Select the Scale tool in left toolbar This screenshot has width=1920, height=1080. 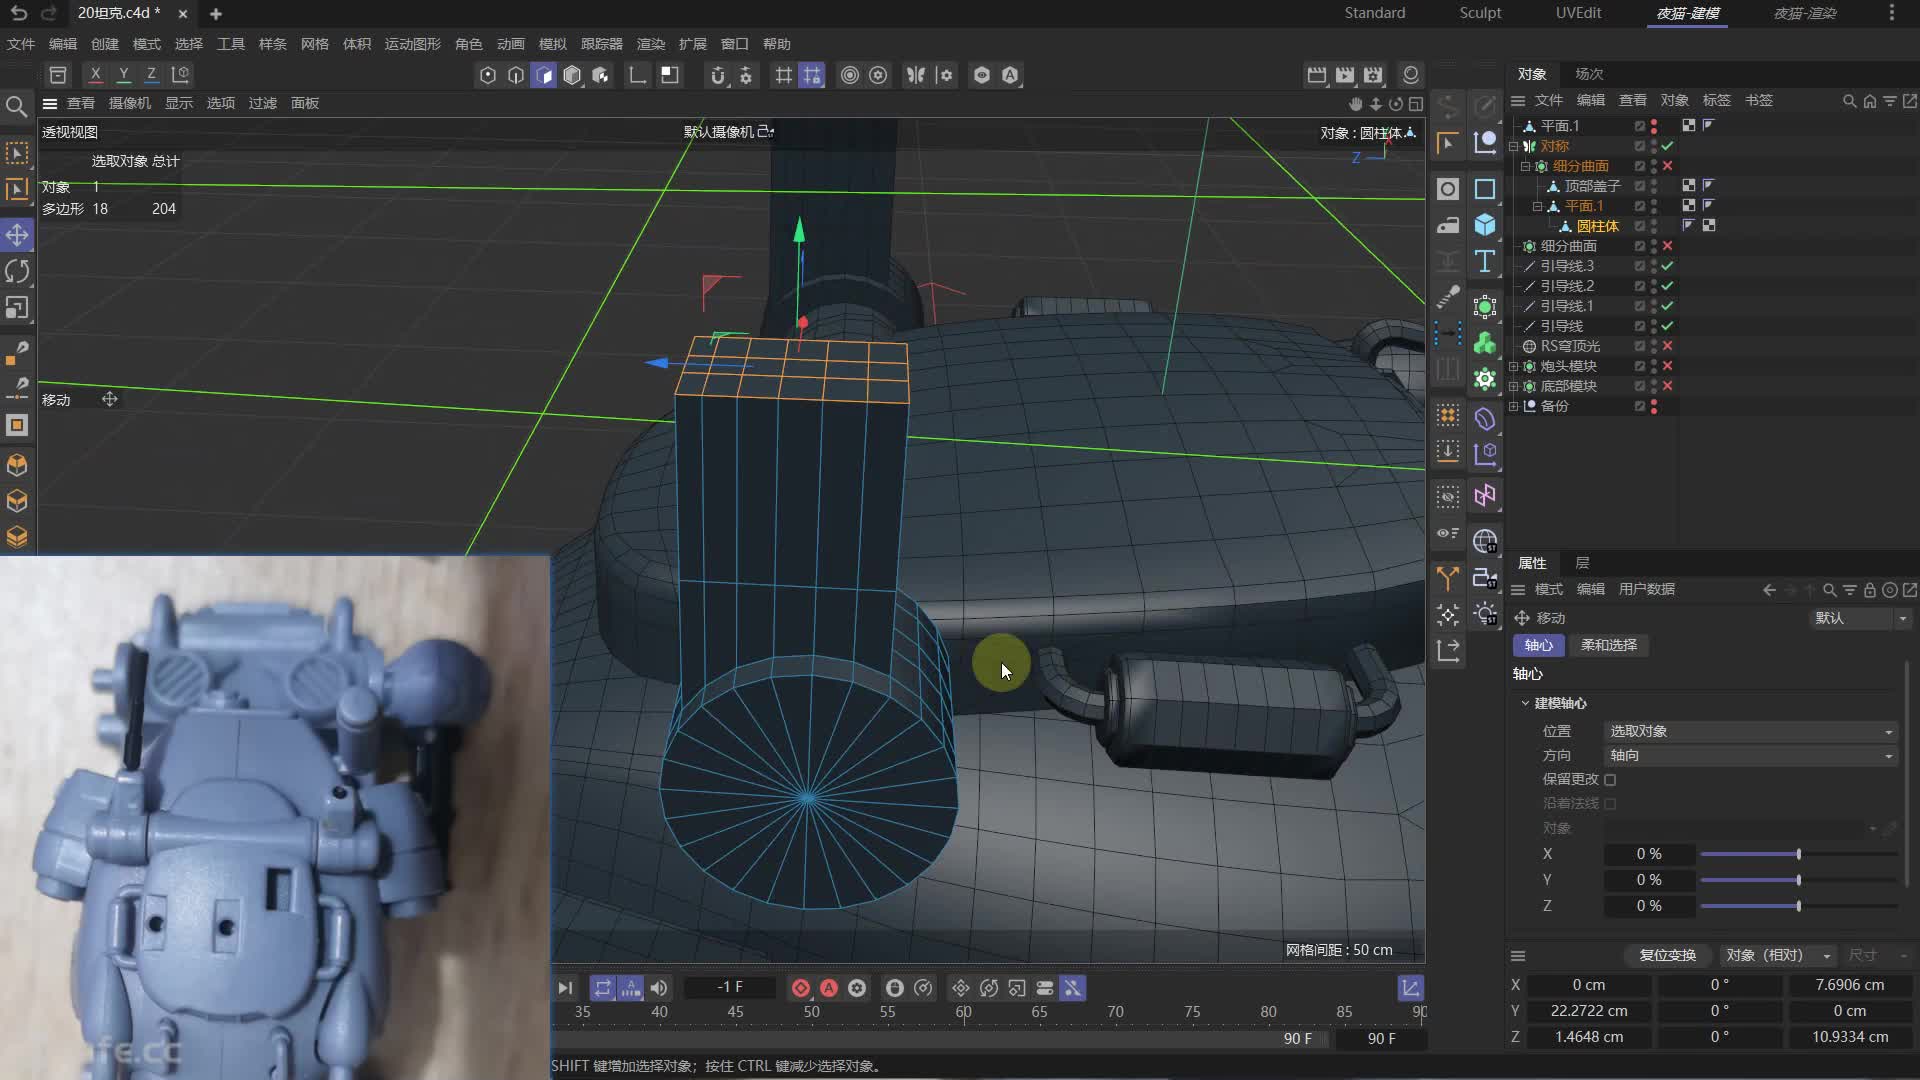(x=17, y=308)
